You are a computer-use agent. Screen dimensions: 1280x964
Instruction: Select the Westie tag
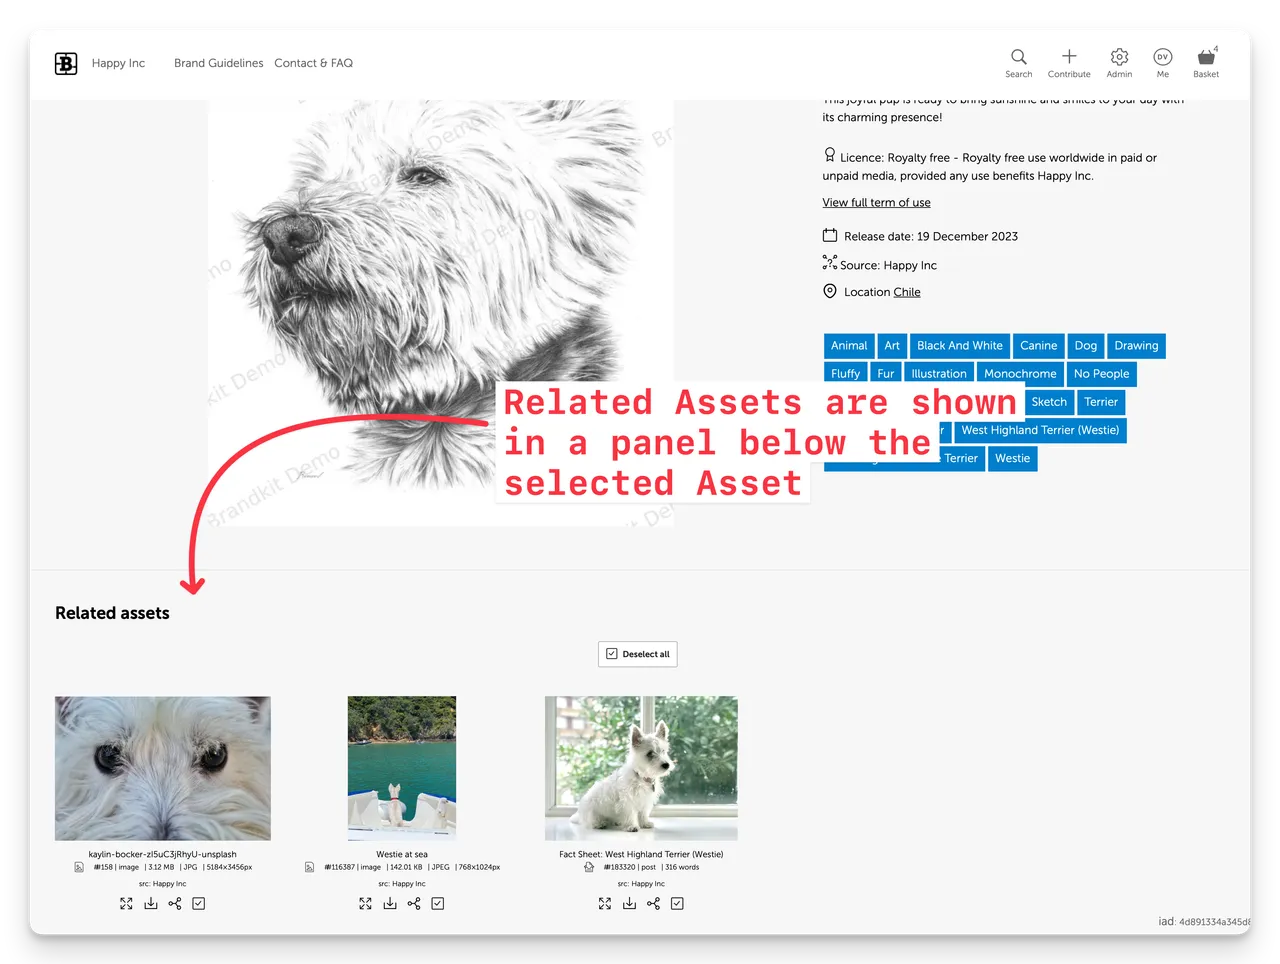tap(1012, 459)
